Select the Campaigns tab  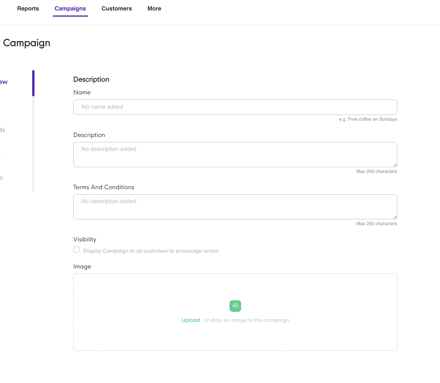[x=70, y=9]
